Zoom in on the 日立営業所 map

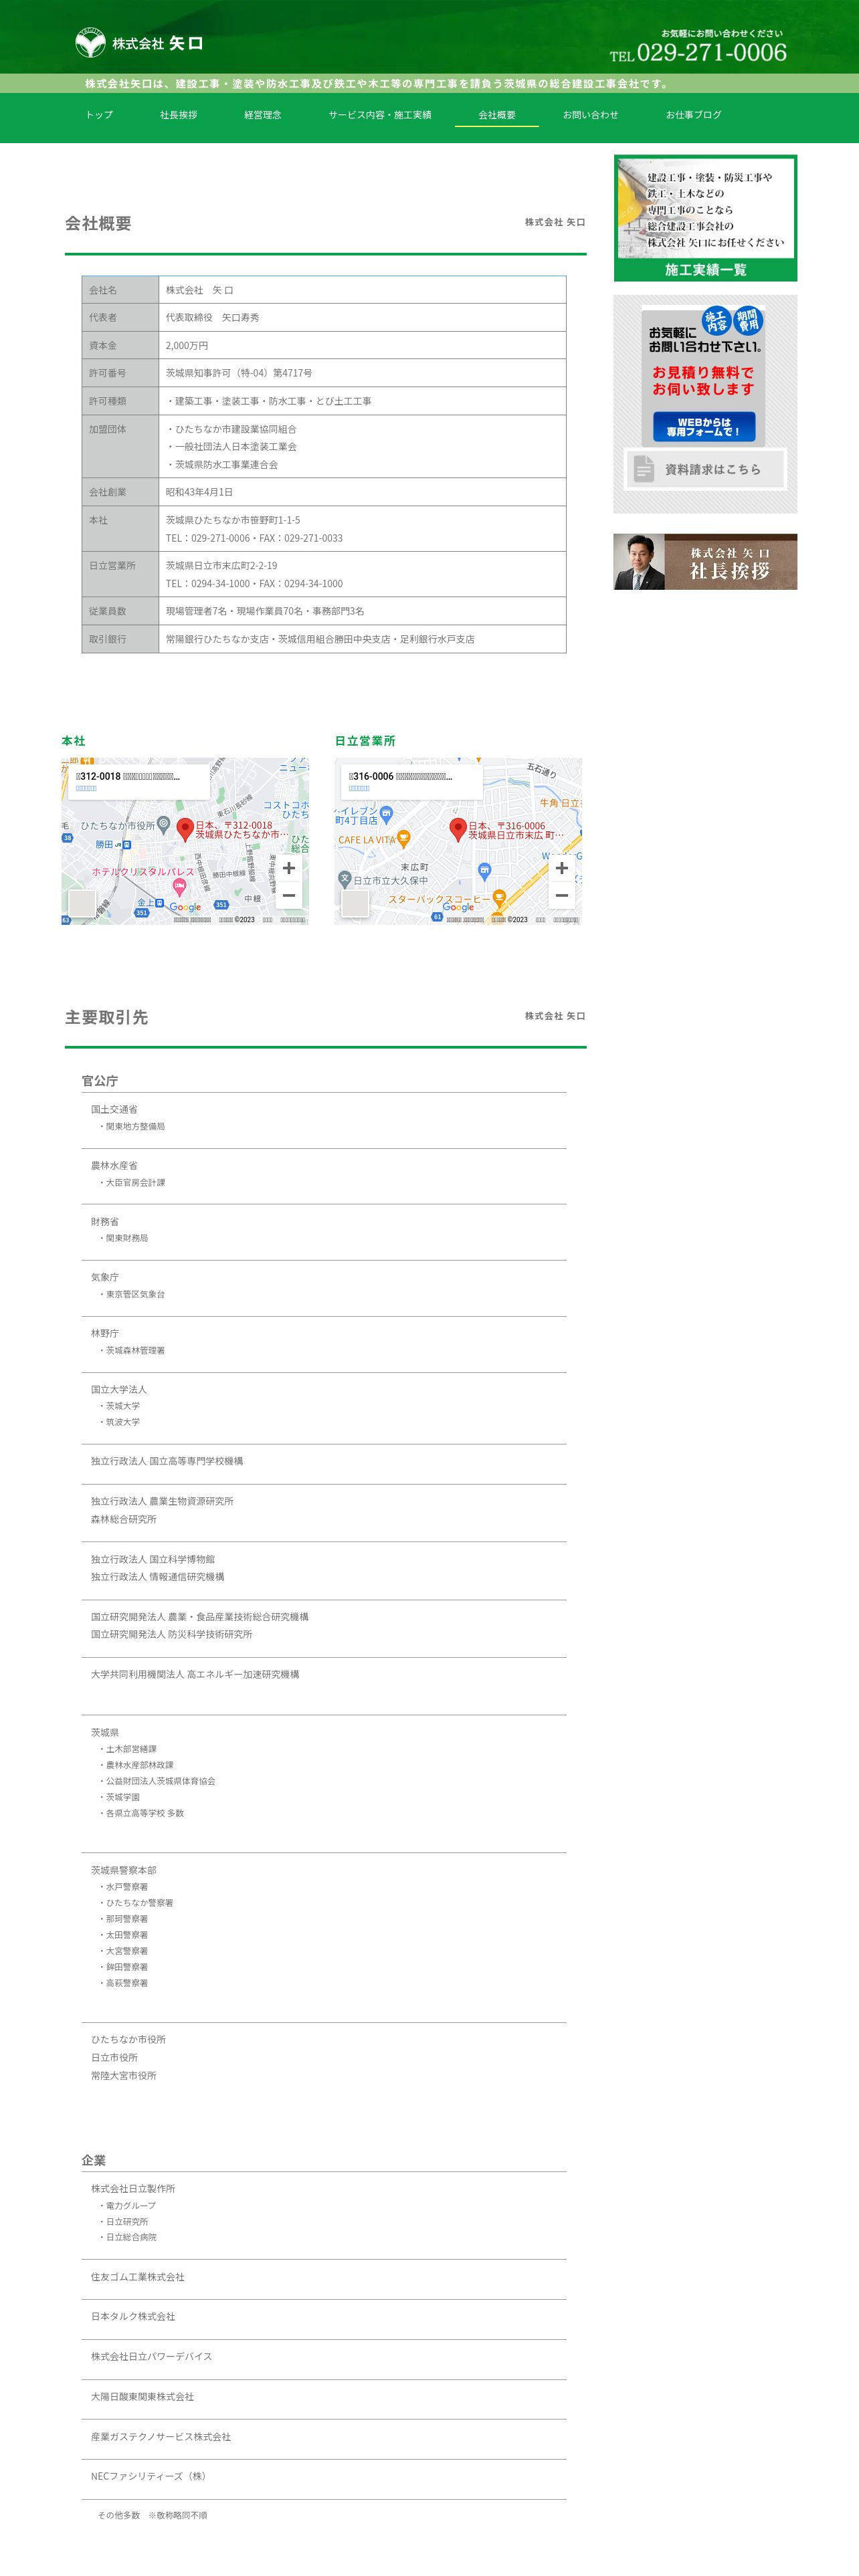561,868
